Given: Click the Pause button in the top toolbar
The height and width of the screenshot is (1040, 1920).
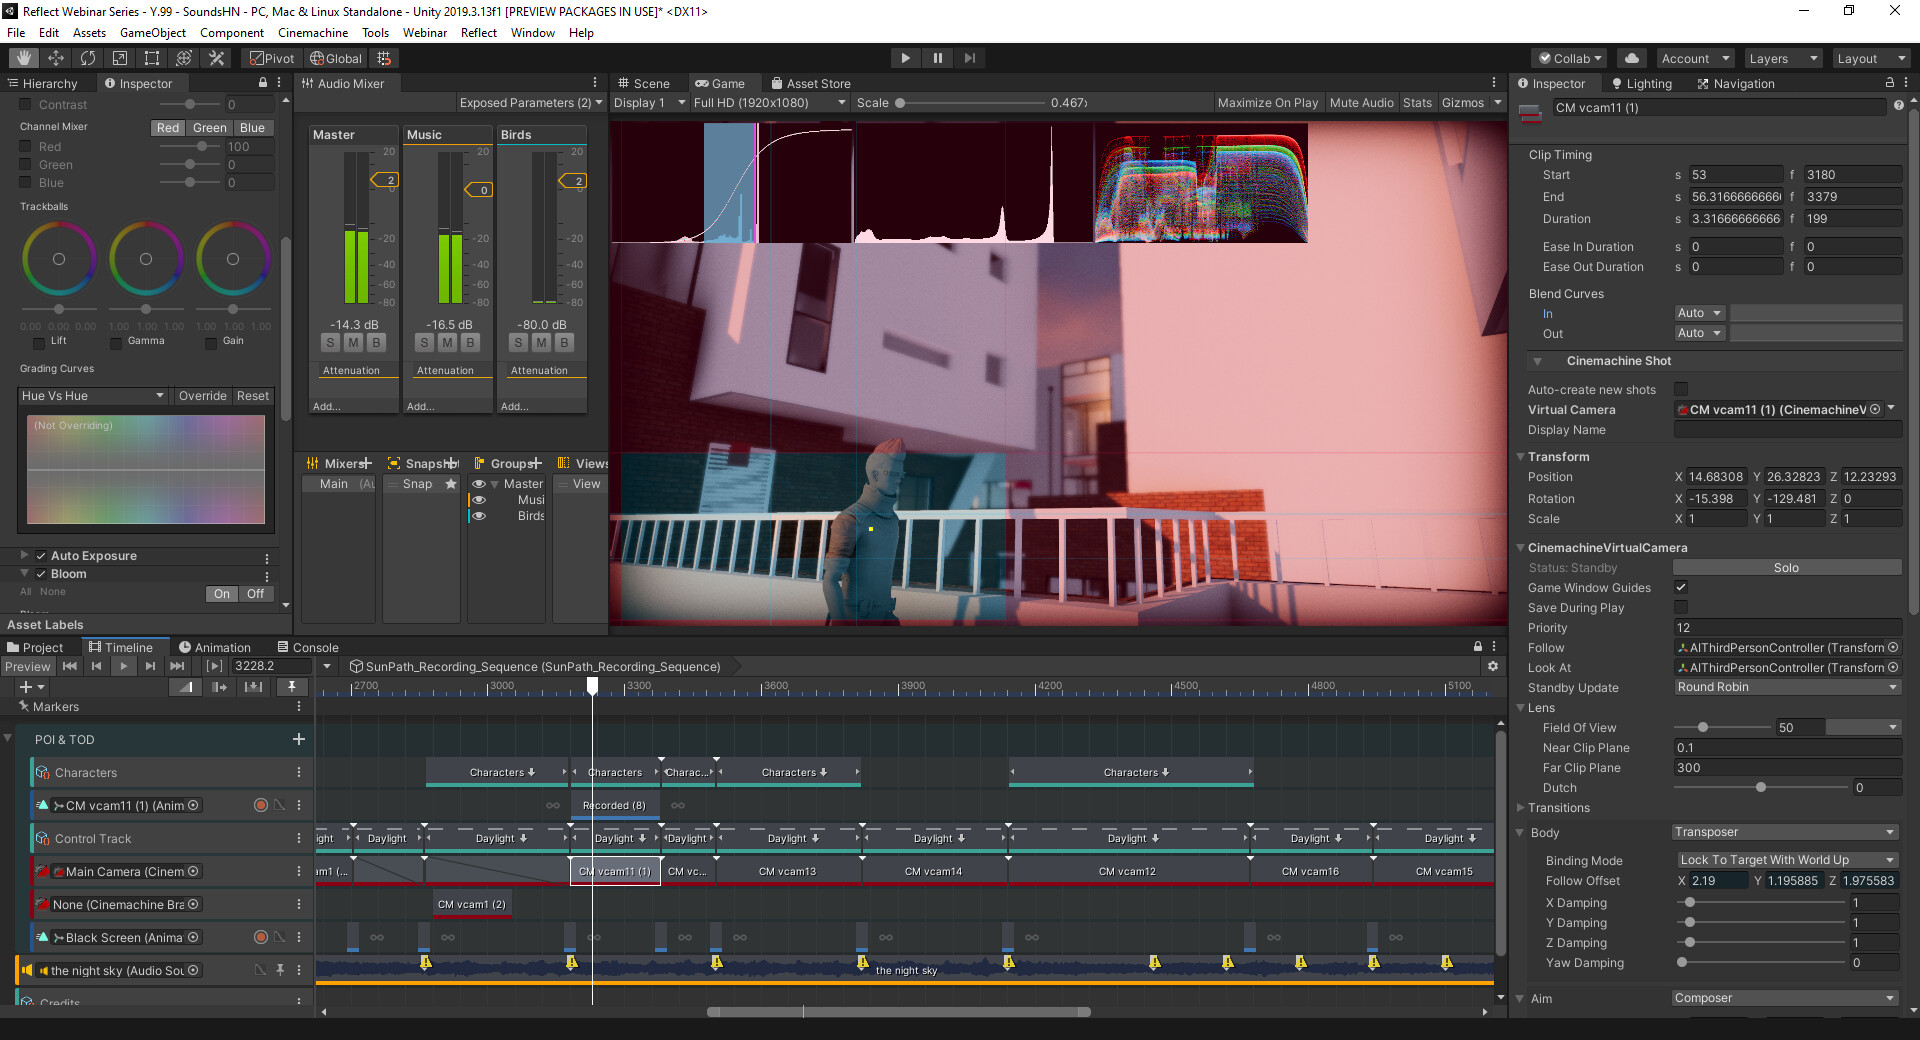Looking at the screenshot, I should 937,58.
